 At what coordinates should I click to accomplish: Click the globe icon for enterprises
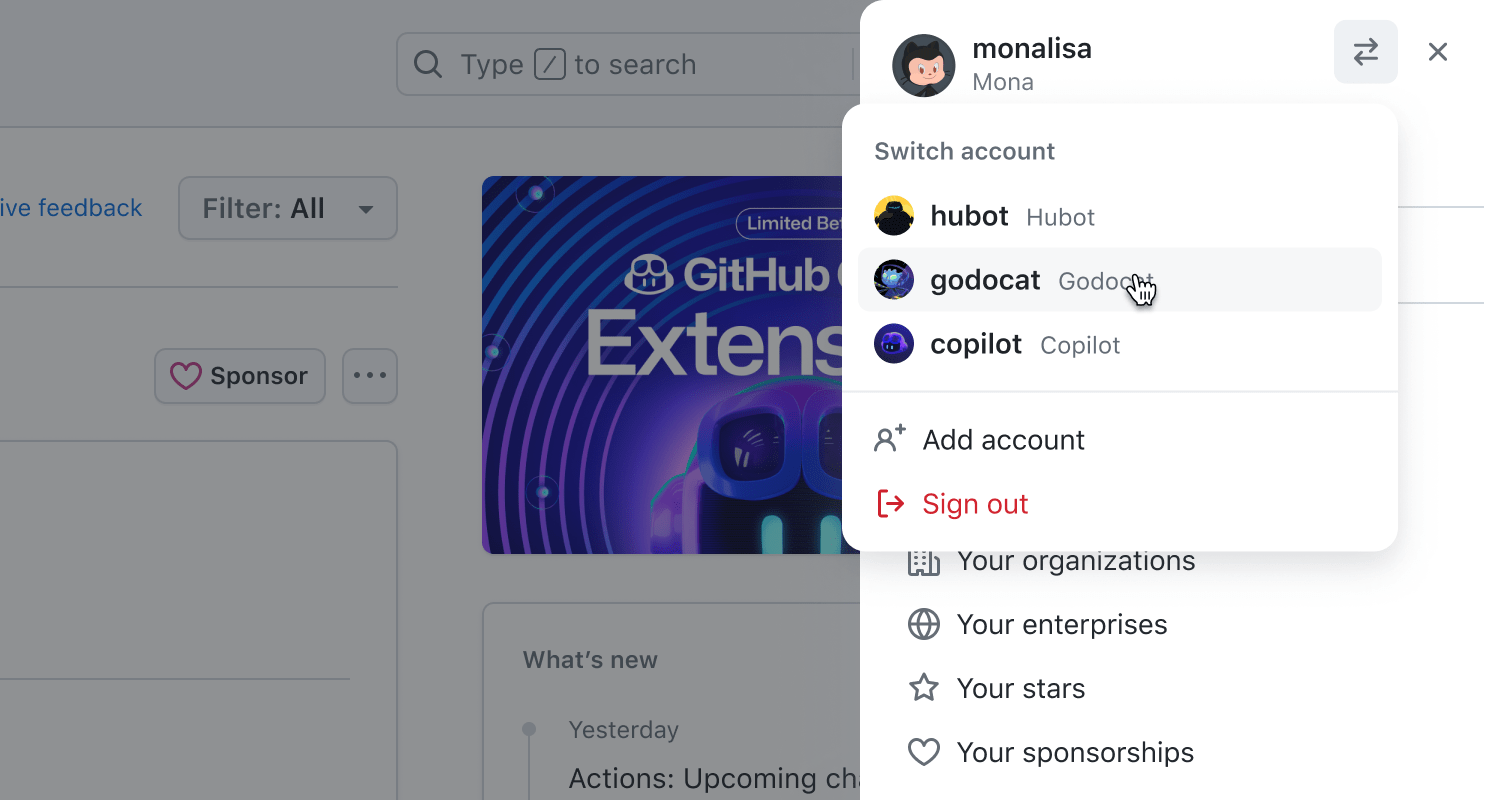pyautogui.click(x=924, y=624)
